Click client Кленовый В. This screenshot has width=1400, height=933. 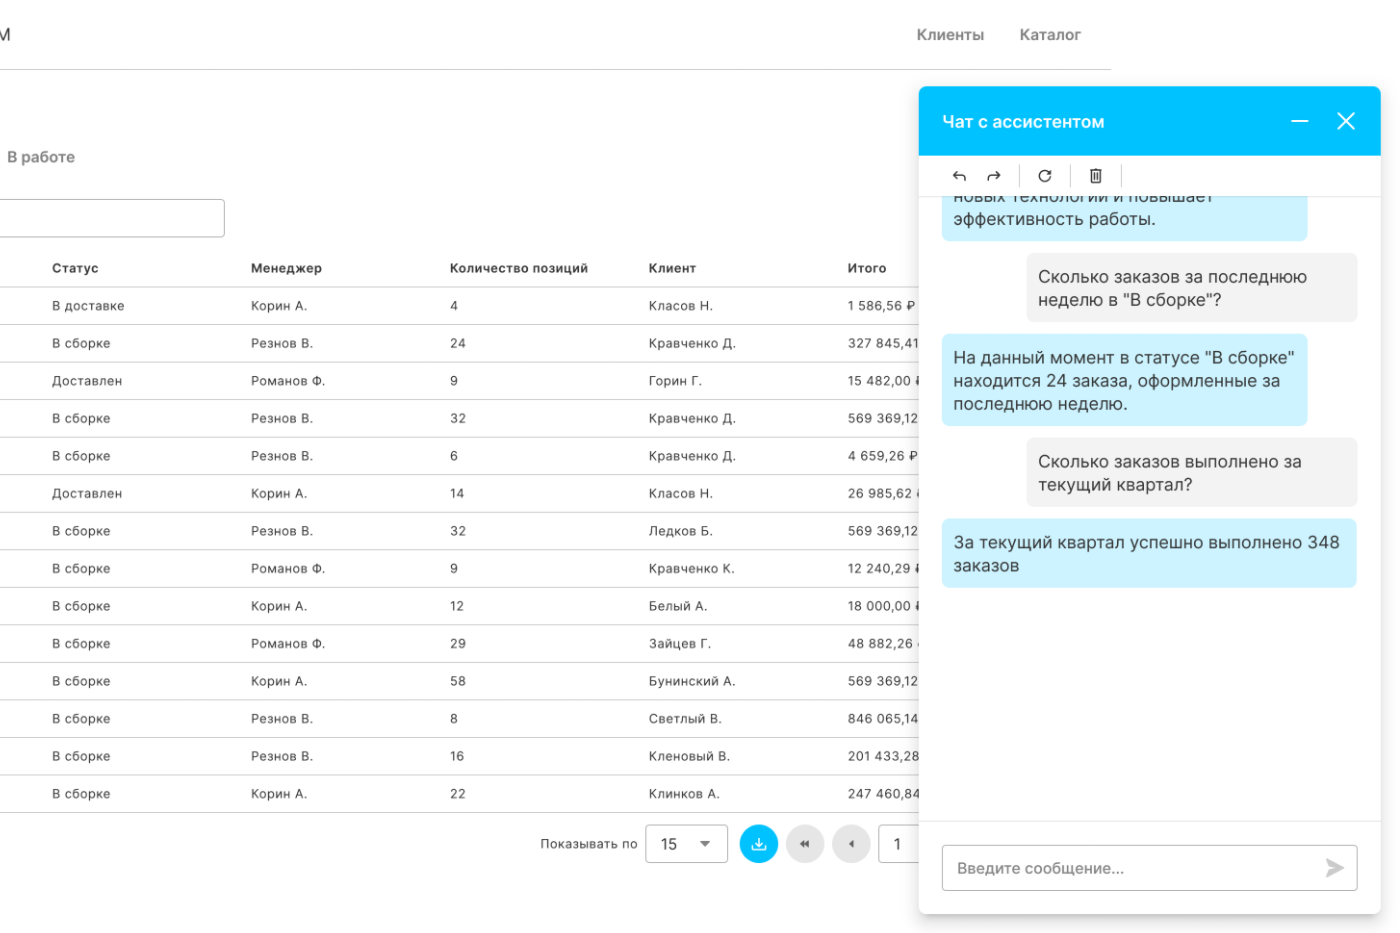[689, 756]
